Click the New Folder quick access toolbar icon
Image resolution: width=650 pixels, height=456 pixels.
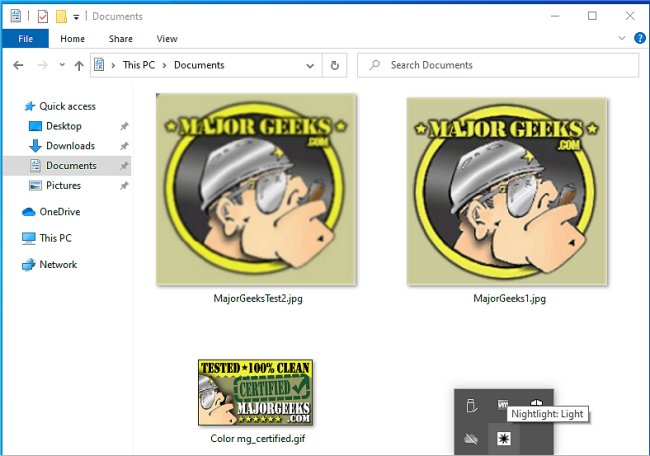(61, 16)
